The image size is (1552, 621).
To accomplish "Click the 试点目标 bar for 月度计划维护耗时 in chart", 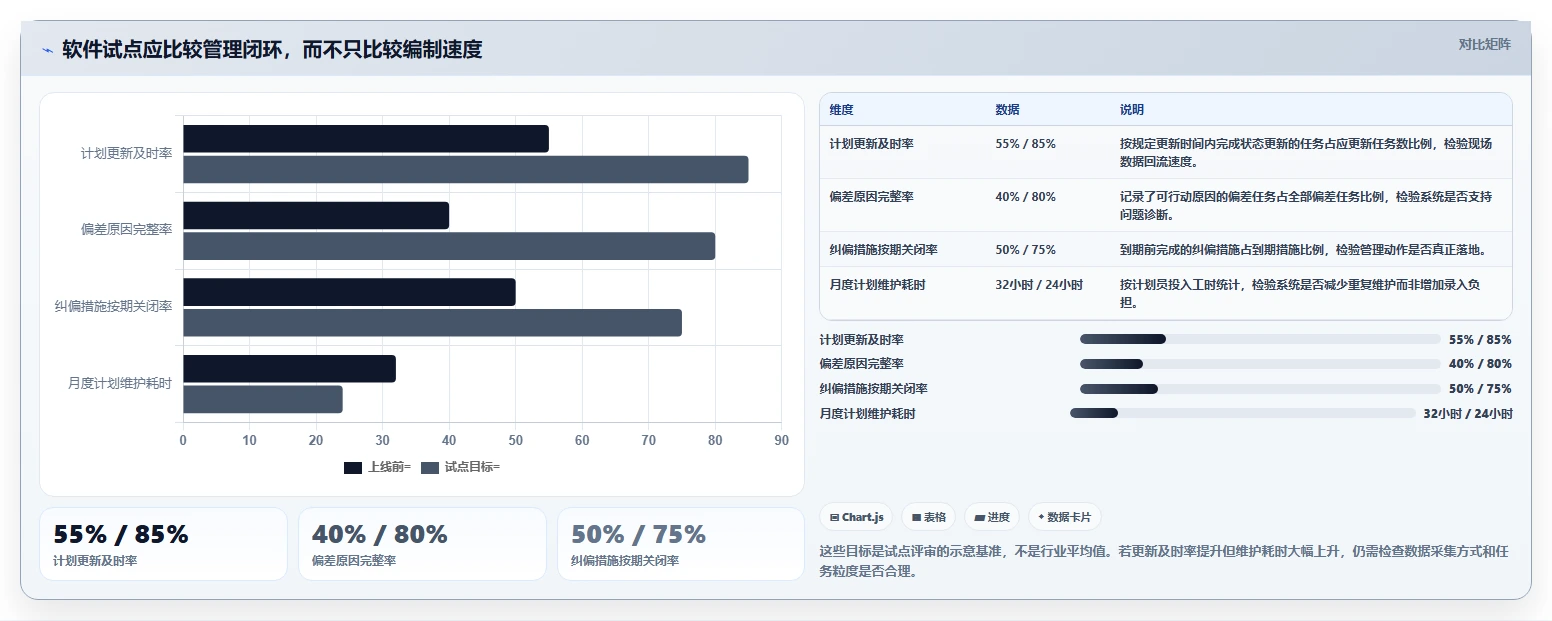I will pos(263,400).
